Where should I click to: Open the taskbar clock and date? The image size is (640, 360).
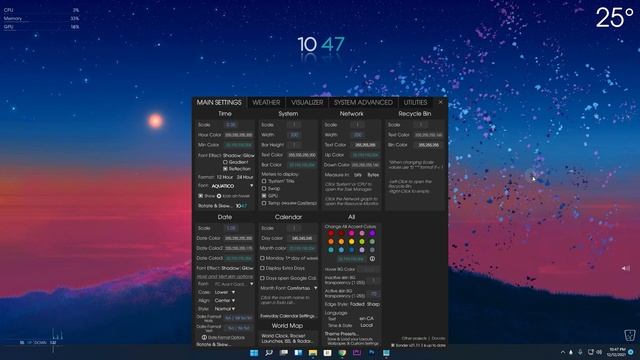pos(617,352)
